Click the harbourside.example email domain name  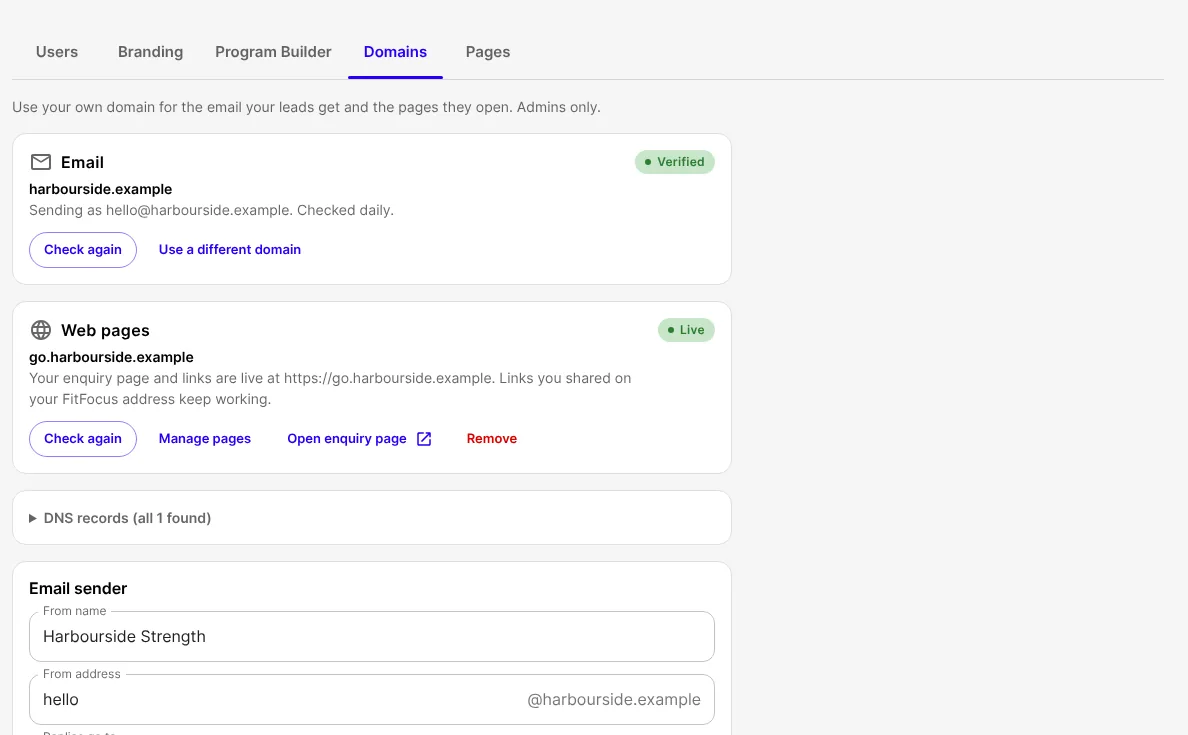pyautogui.click(x=101, y=189)
